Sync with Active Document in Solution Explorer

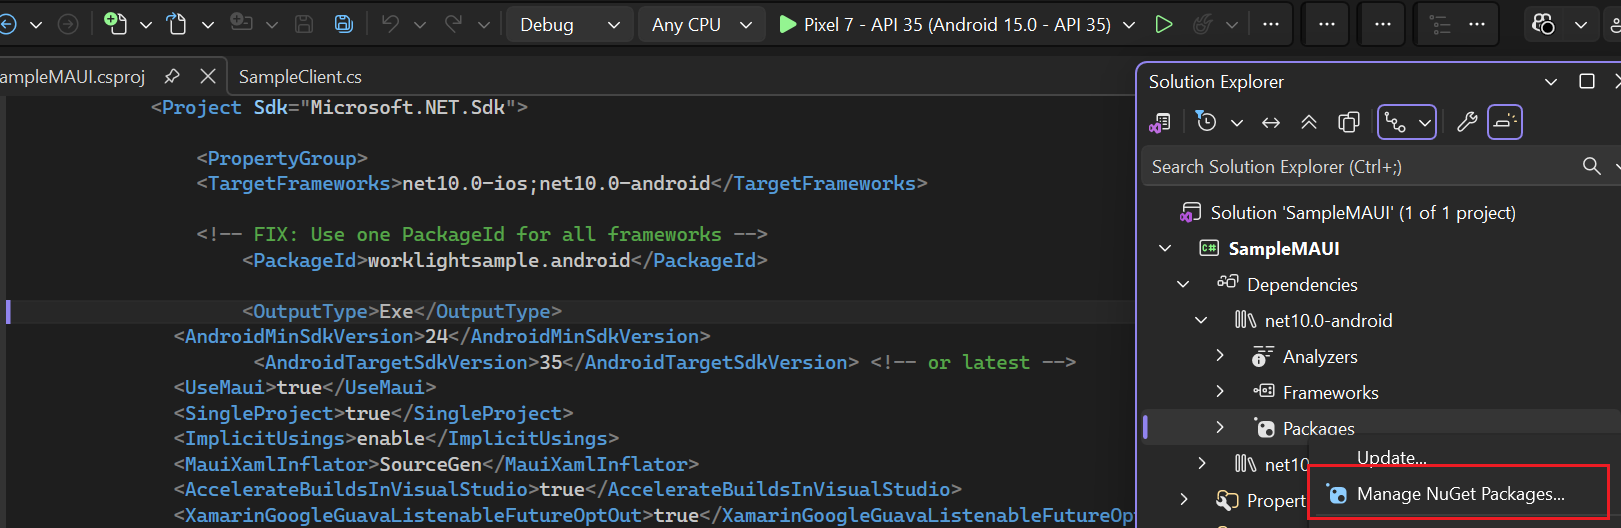point(1271,122)
